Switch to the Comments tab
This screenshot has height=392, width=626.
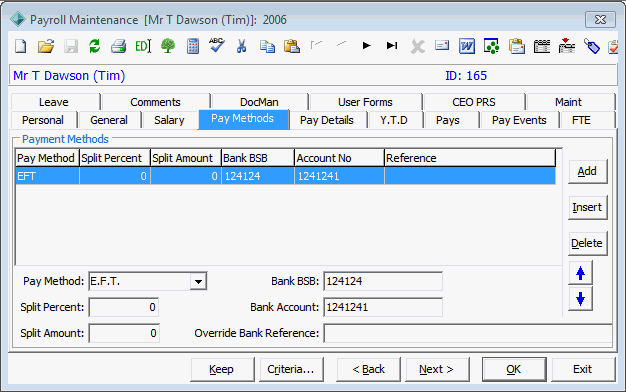coord(156,102)
